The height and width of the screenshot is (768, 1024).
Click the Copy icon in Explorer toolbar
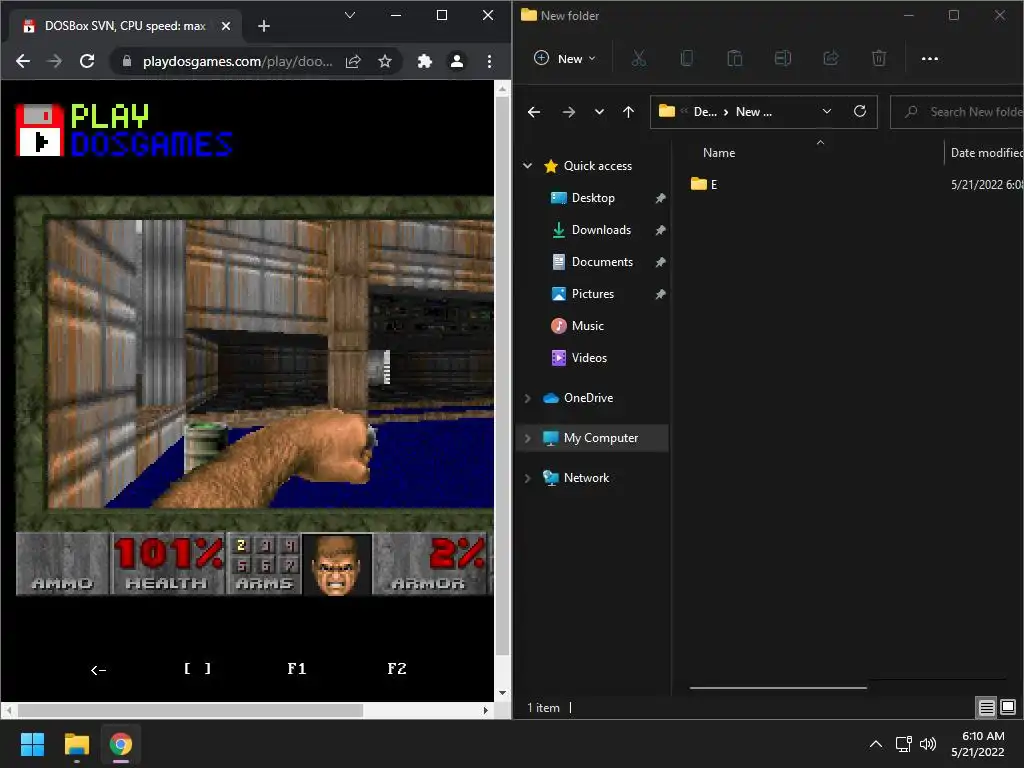pyautogui.click(x=686, y=59)
